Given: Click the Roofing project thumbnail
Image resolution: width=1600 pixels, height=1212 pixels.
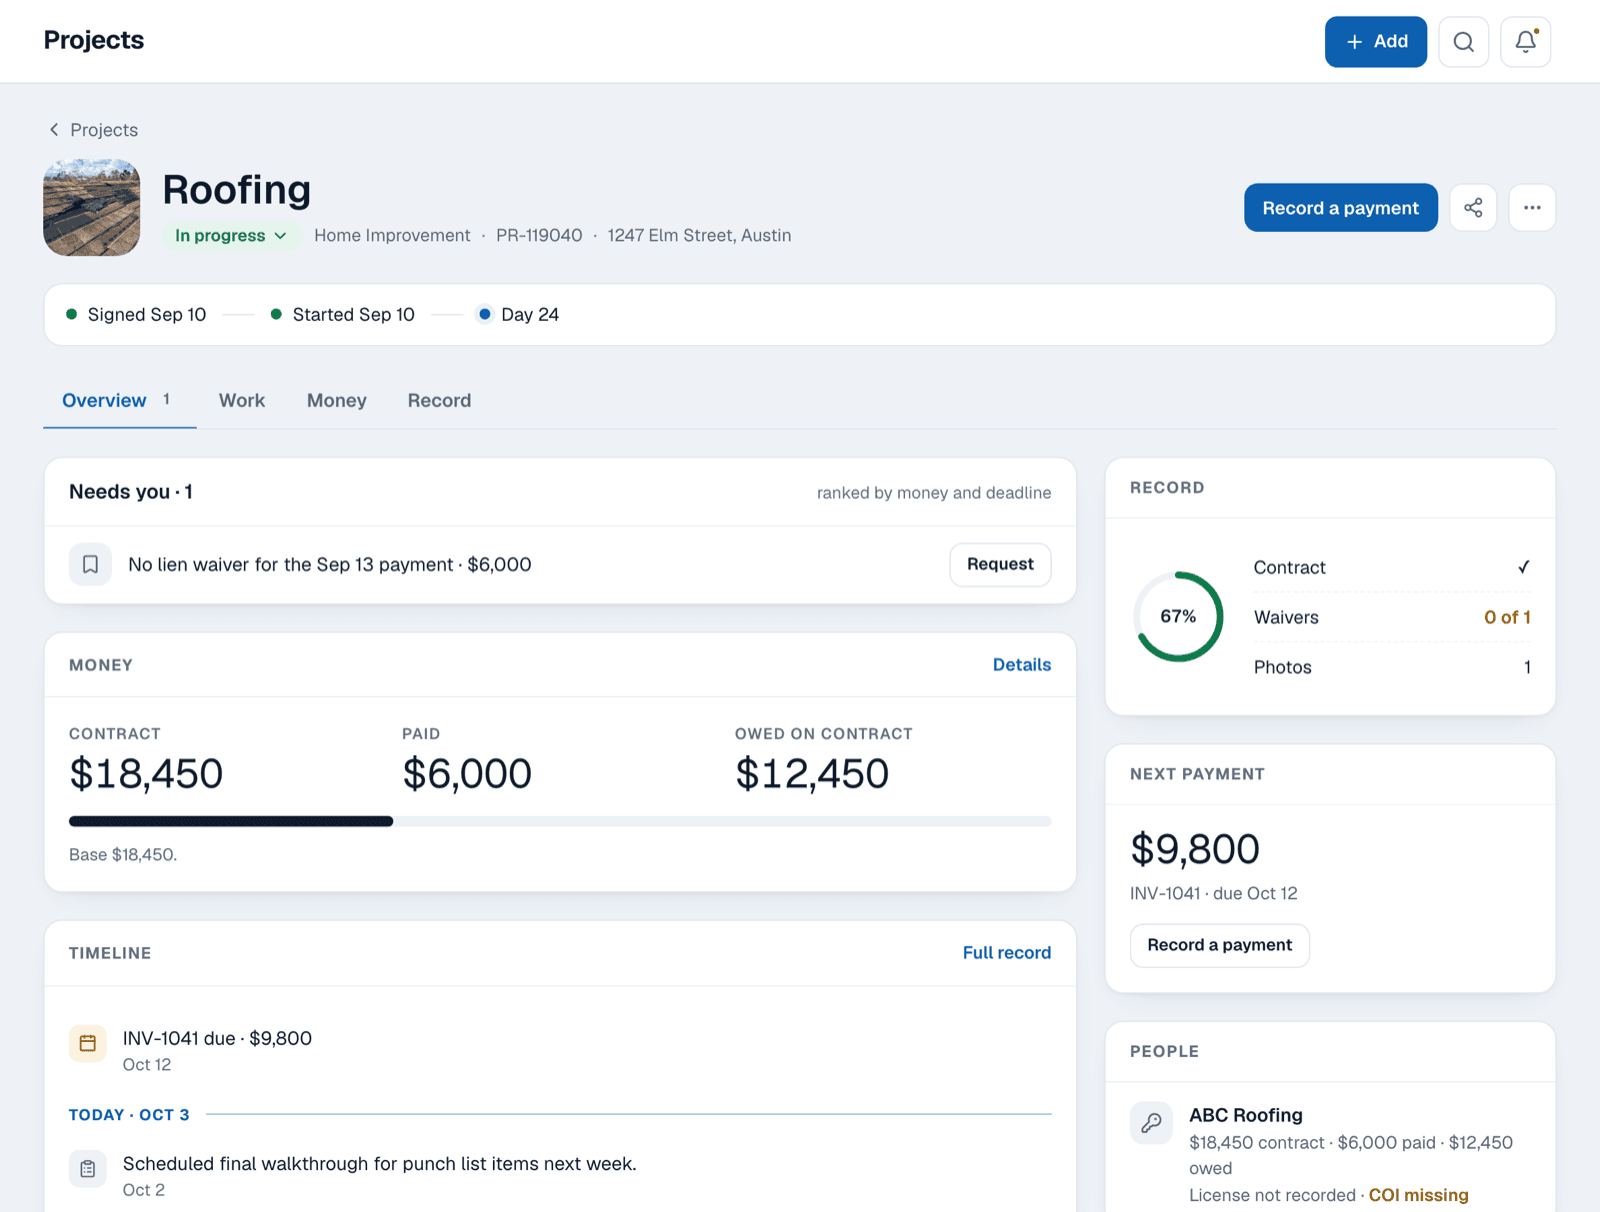Looking at the screenshot, I should (92, 208).
